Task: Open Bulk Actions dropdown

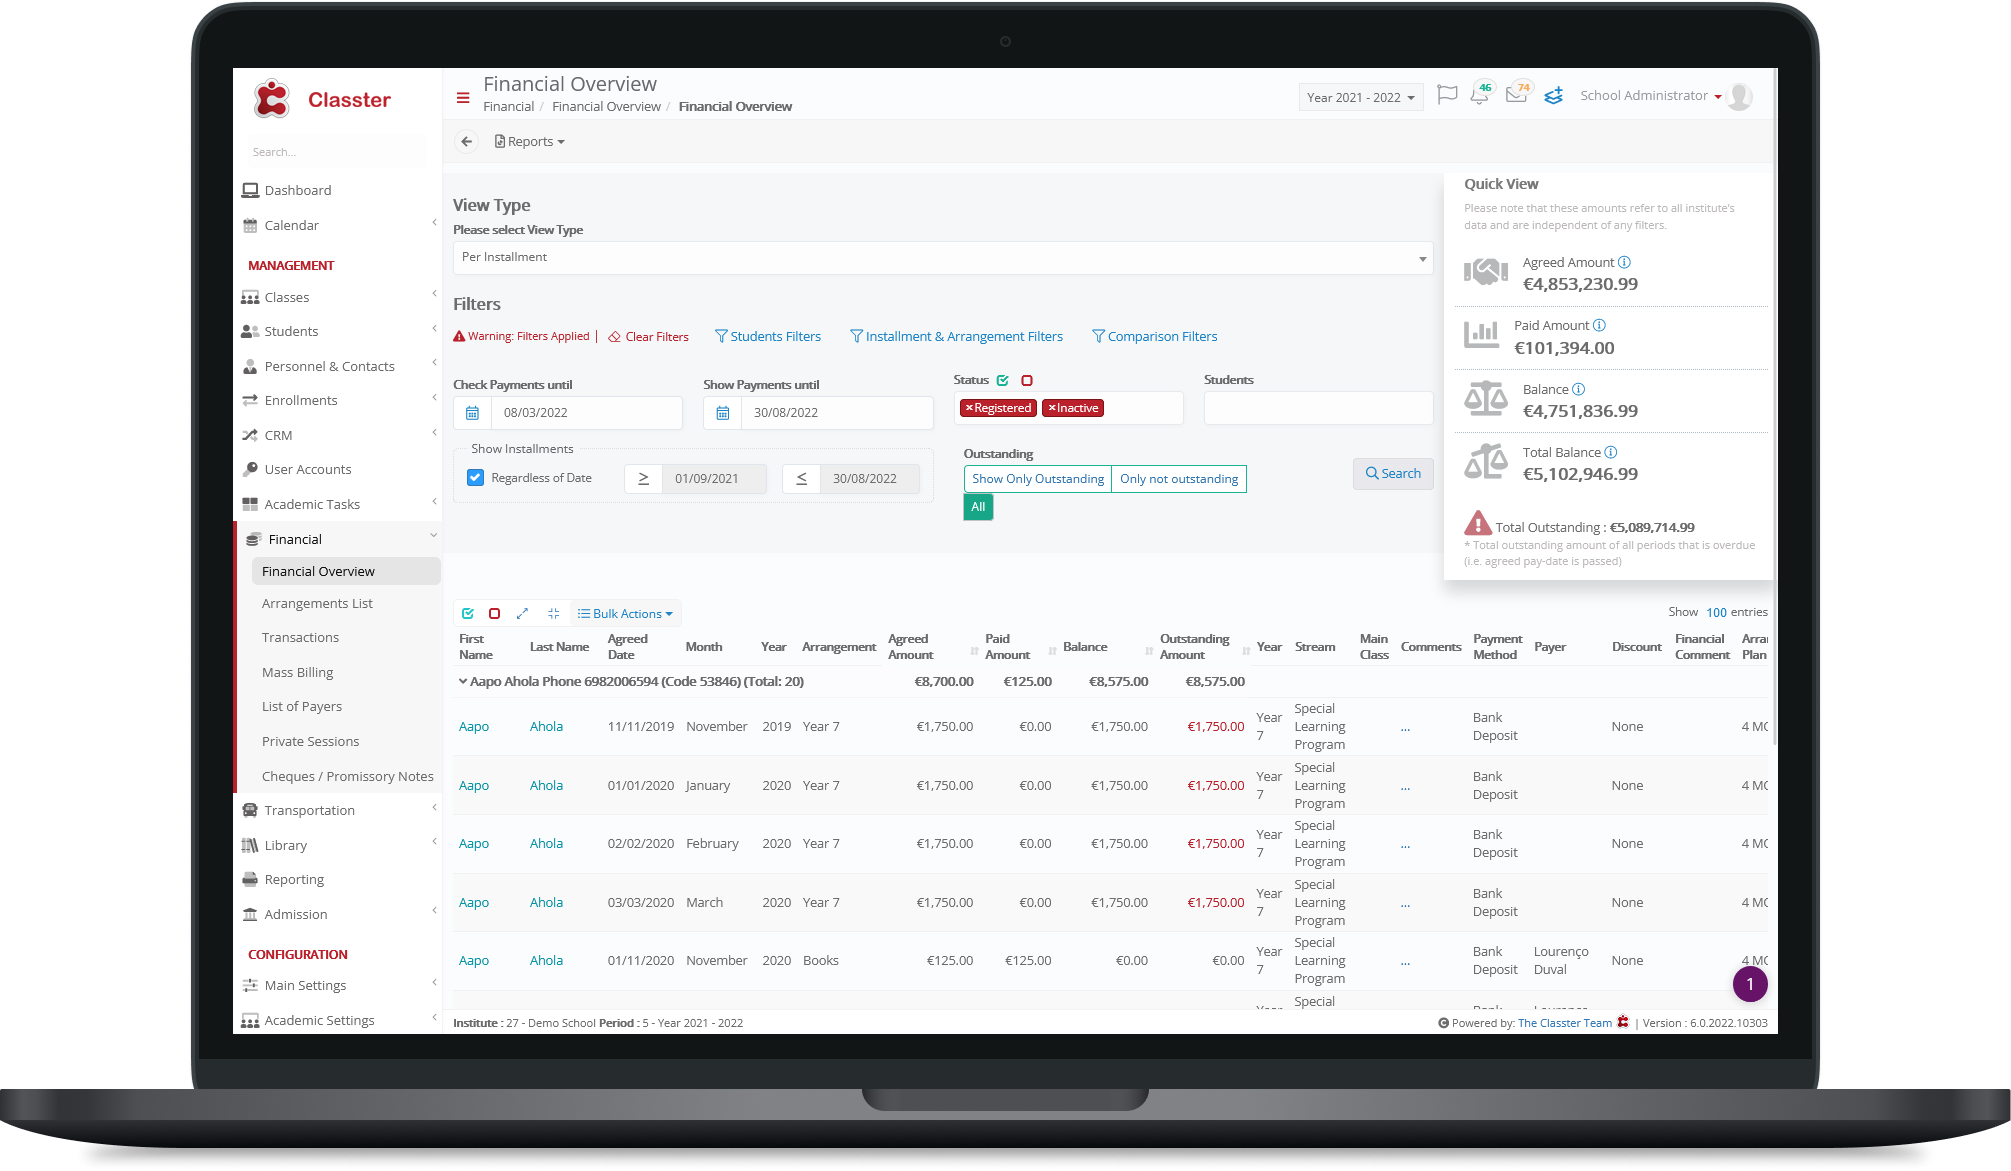Action: 625,614
